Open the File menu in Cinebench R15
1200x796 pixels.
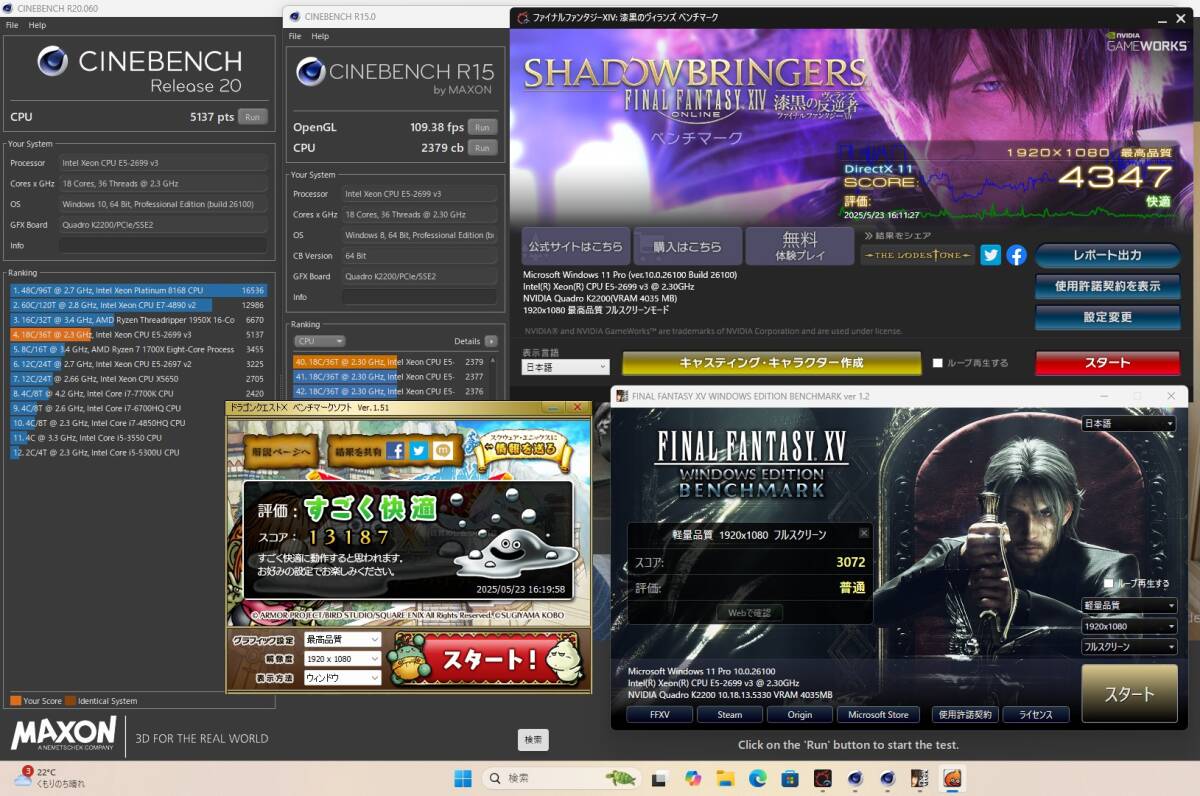click(295, 36)
